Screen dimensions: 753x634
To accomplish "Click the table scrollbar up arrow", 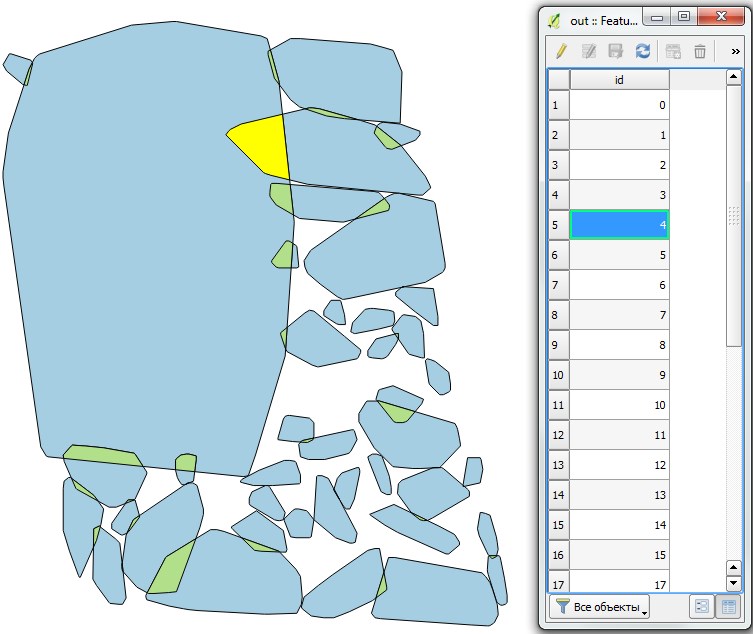I will (x=733, y=77).
